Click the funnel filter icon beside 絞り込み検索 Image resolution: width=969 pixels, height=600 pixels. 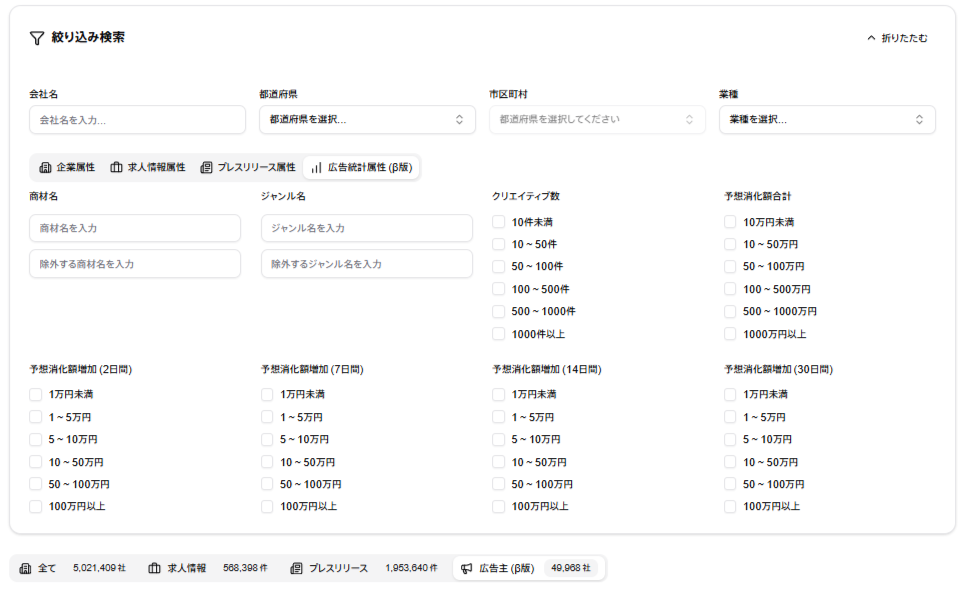tap(36, 38)
